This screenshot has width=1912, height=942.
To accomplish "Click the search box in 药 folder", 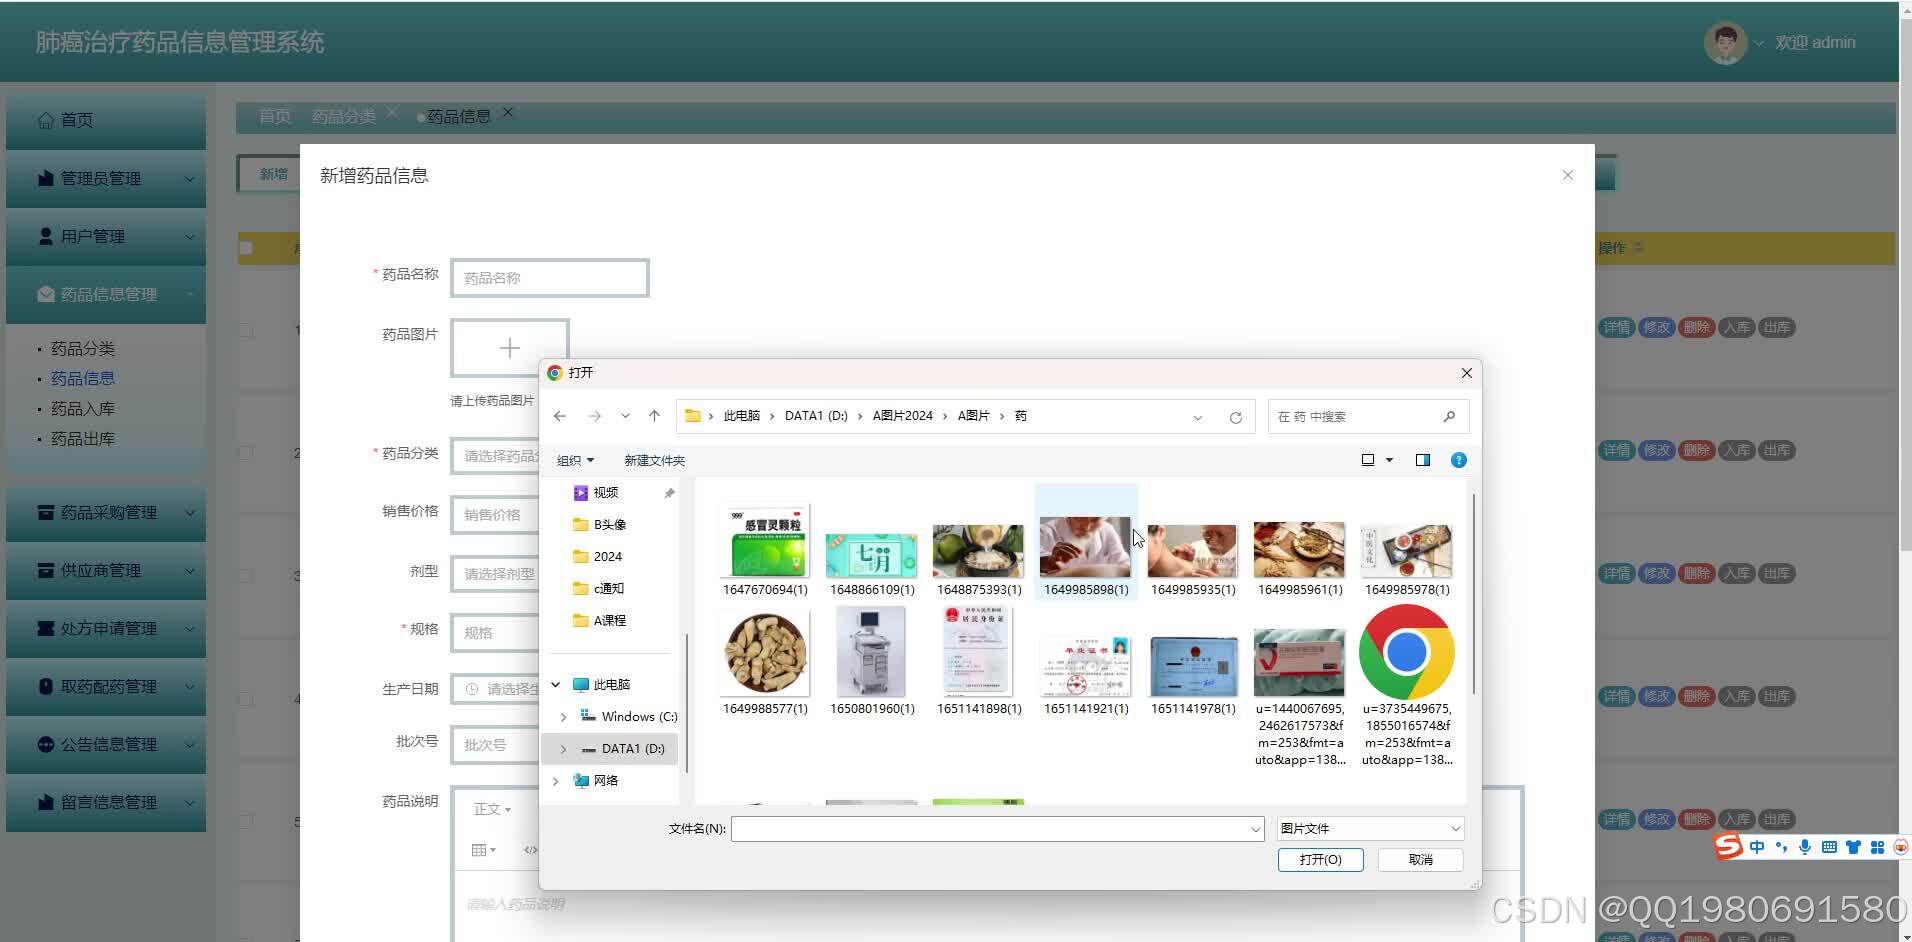I will coord(1368,416).
